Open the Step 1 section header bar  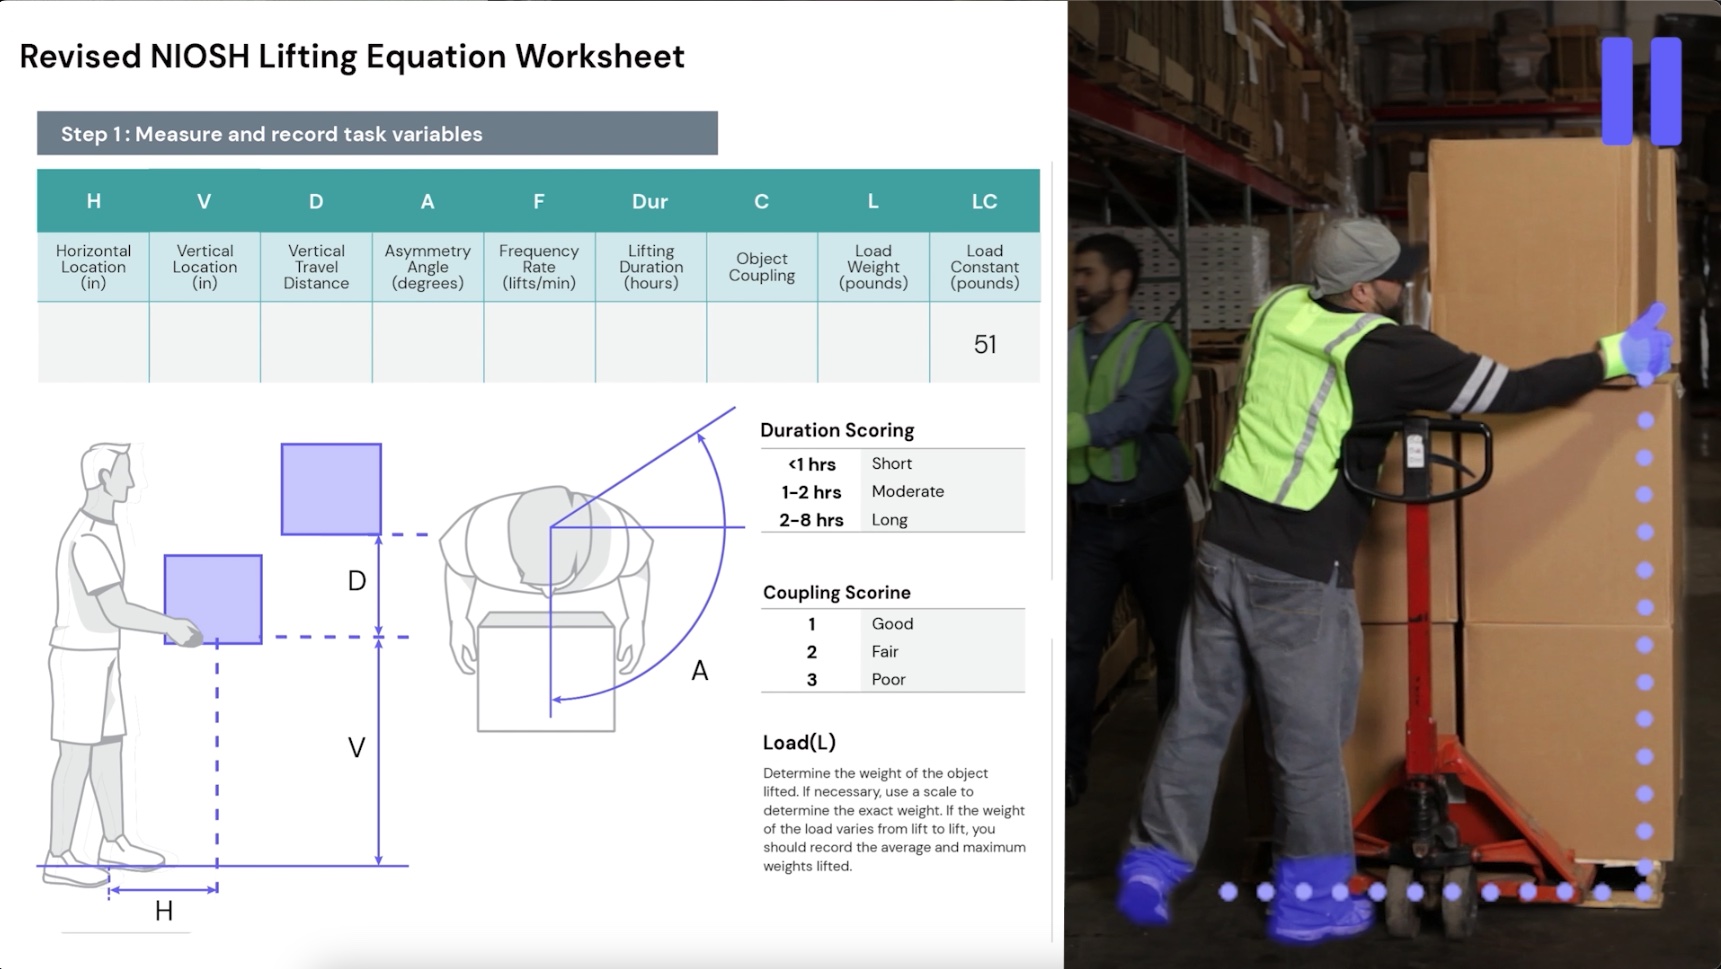pyautogui.click(x=377, y=133)
